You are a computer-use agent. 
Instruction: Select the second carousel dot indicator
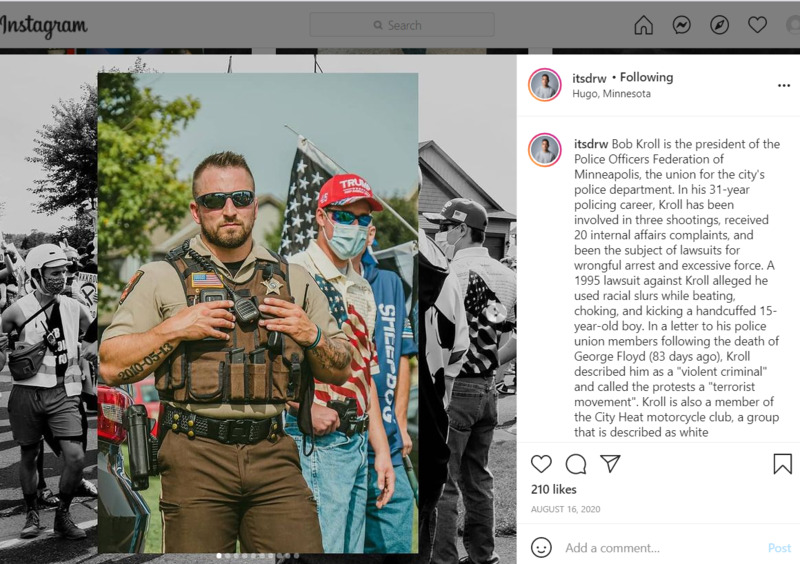click(228, 555)
